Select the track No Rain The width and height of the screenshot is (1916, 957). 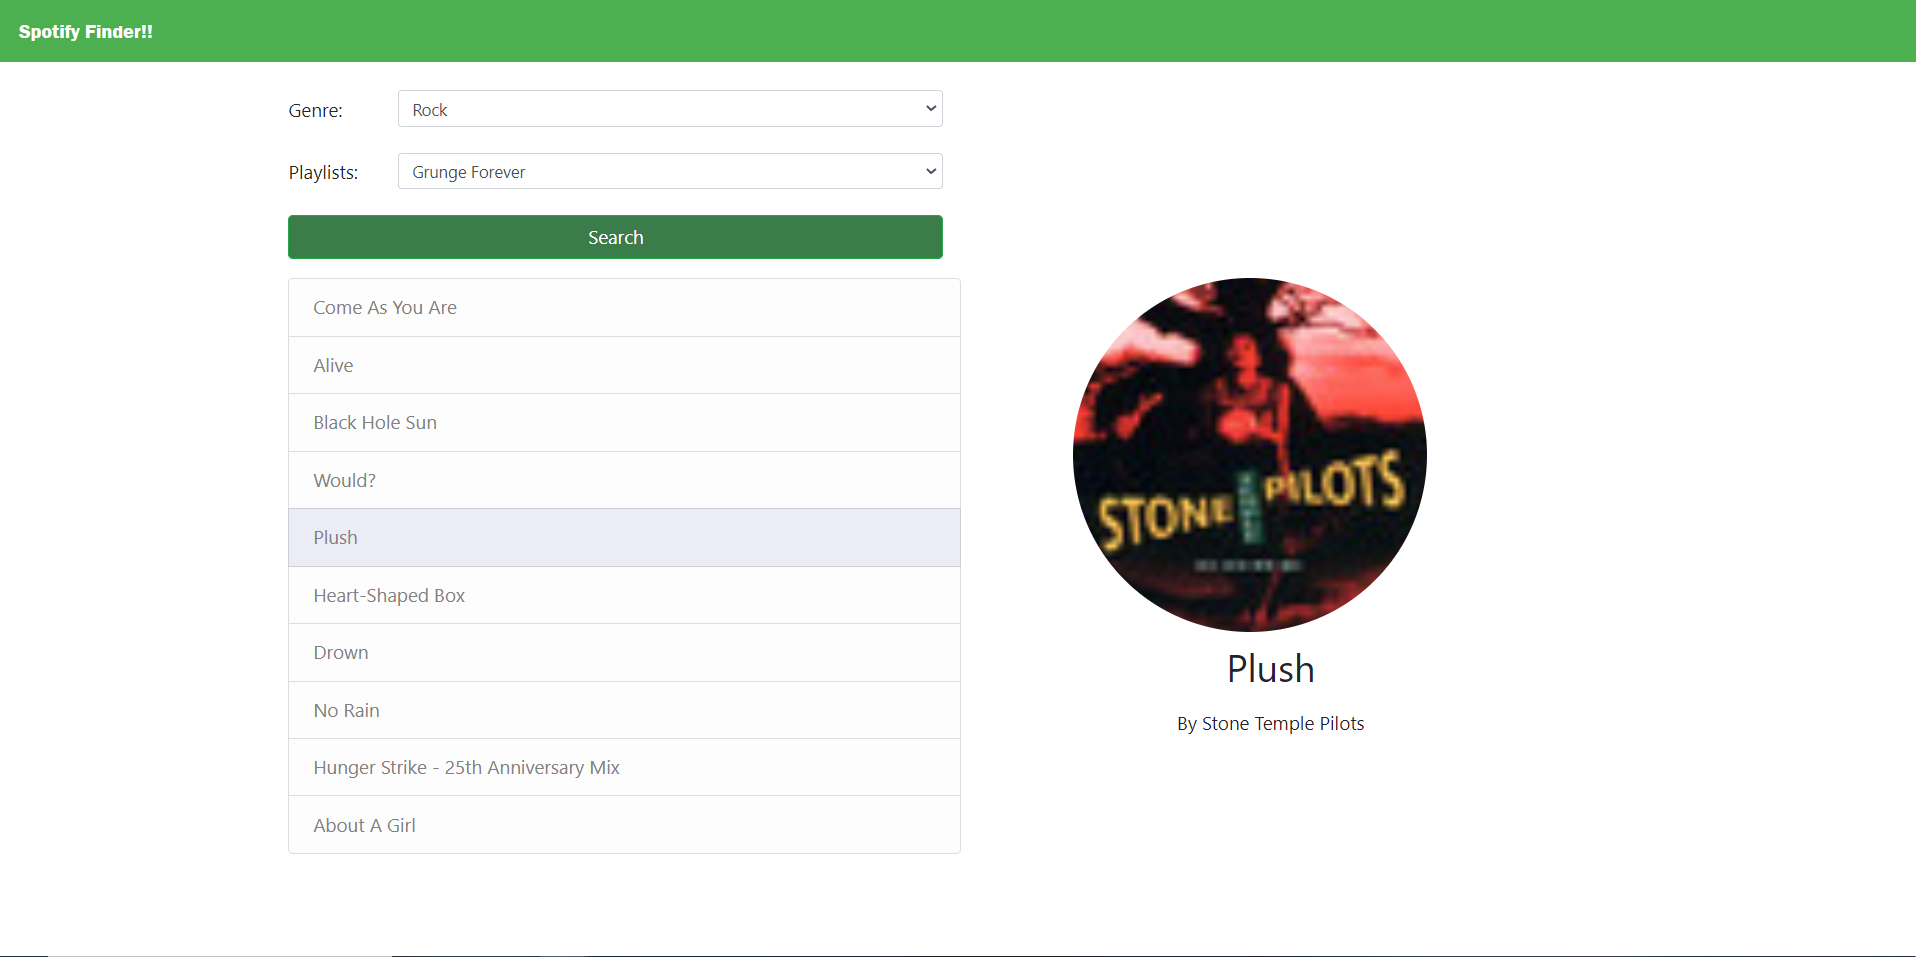coord(624,710)
